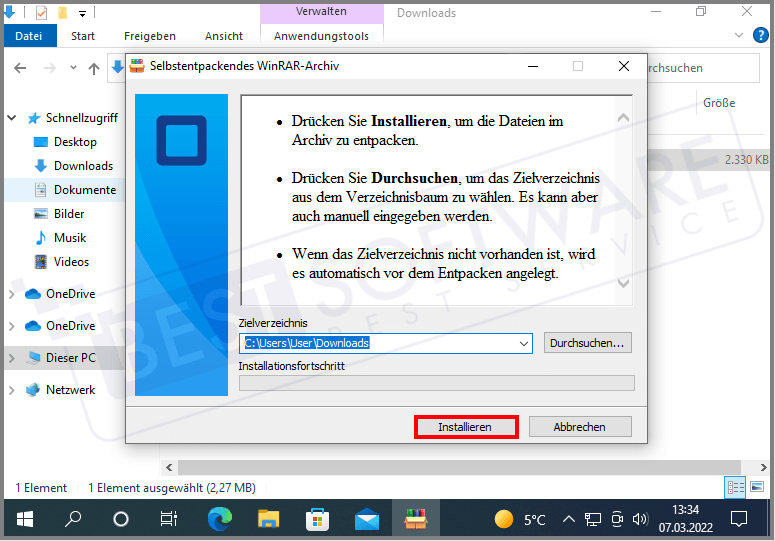Viewport: 775px width, 541px height.
Task: Open the Datei menu tab
Action: 29,36
